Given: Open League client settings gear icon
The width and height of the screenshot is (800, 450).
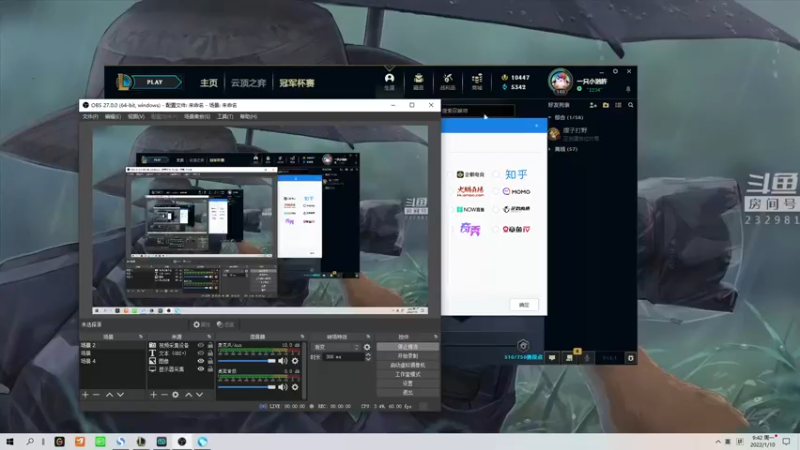Looking at the screenshot, I should [615, 71].
